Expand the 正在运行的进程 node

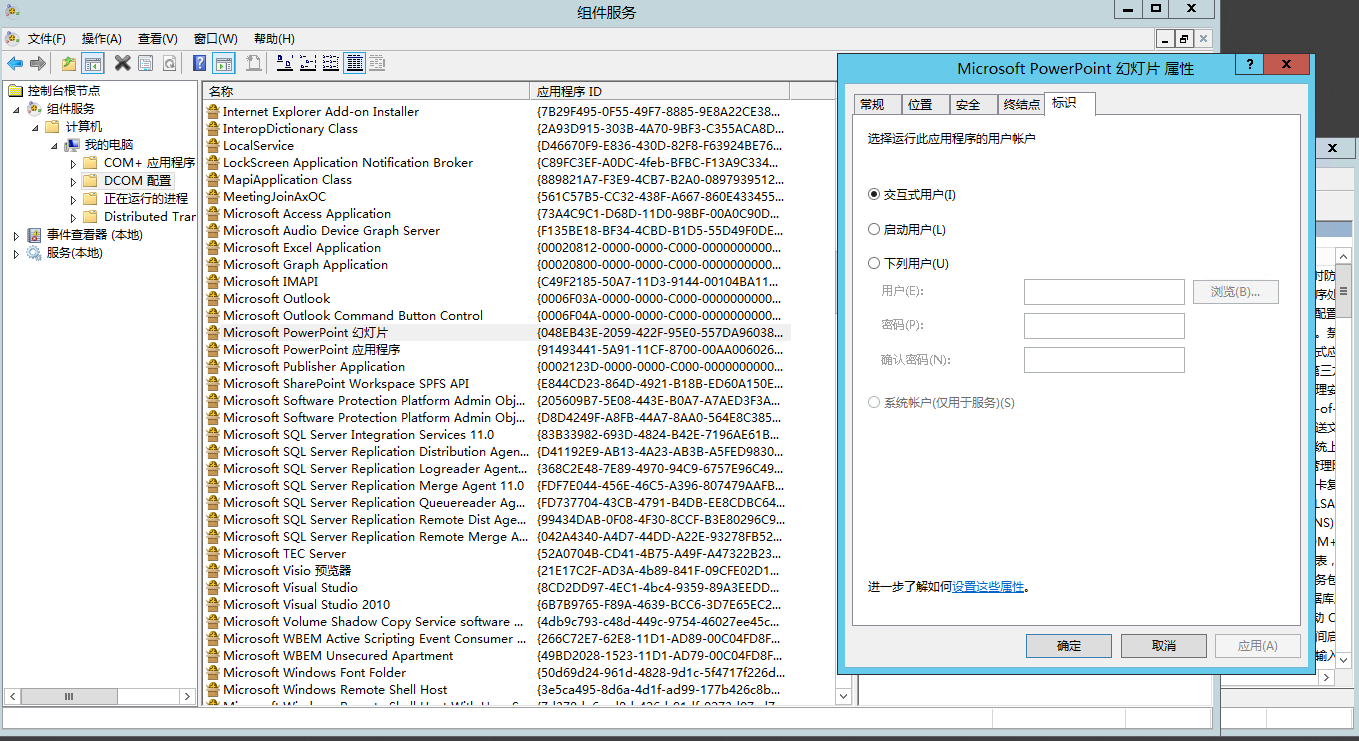click(73, 199)
